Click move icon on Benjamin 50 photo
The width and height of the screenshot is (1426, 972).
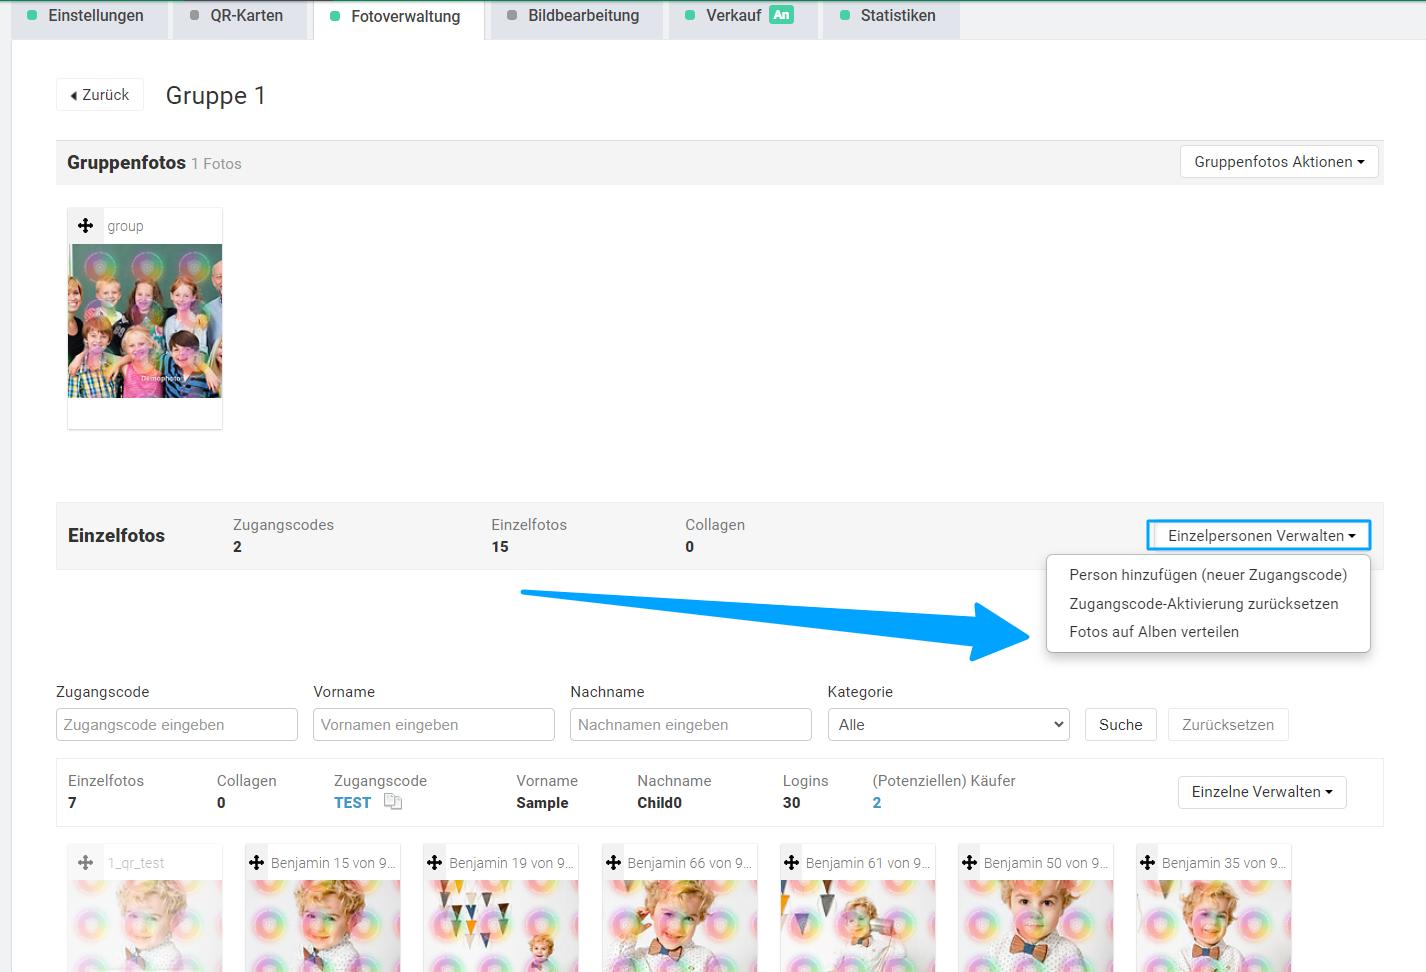(x=970, y=862)
